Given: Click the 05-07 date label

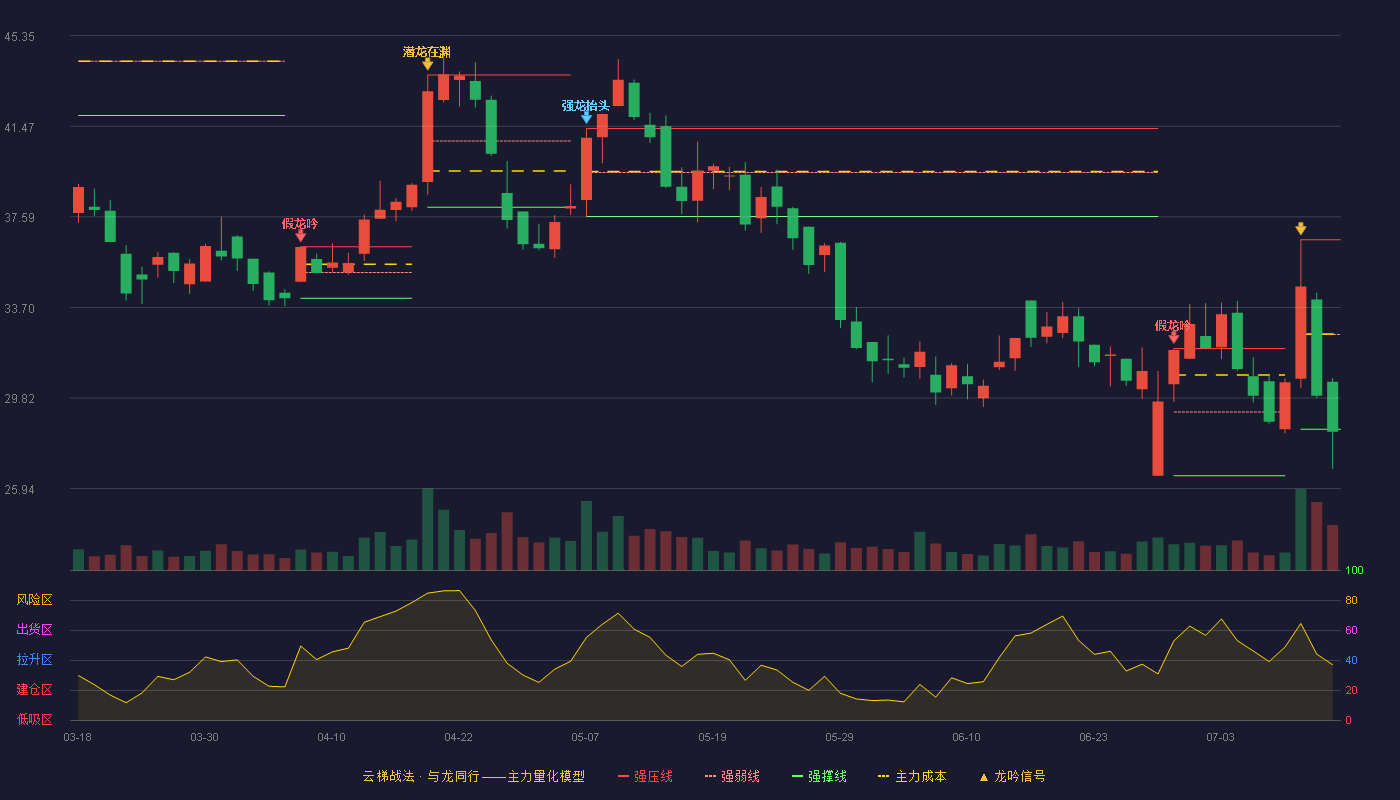Looking at the screenshot, I should click(x=585, y=737).
